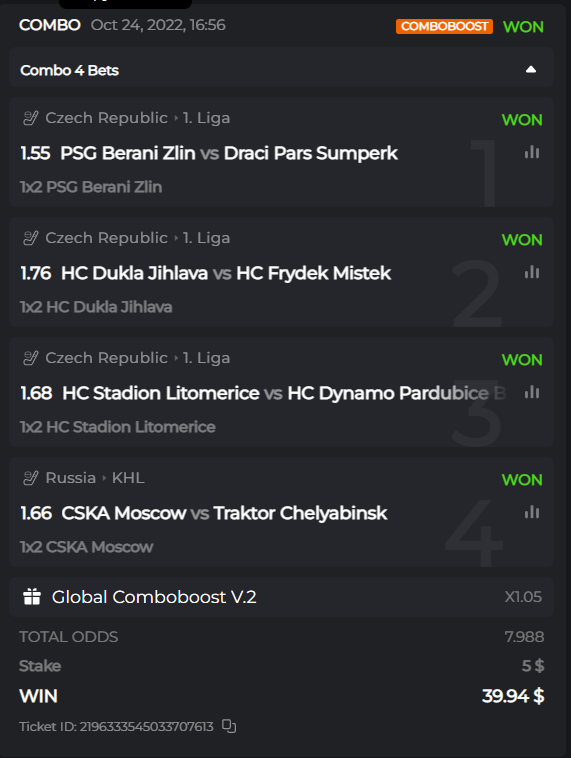This screenshot has width=571, height=758.
Task: Copy the Ticket ID using copy icon
Action: click(229, 726)
